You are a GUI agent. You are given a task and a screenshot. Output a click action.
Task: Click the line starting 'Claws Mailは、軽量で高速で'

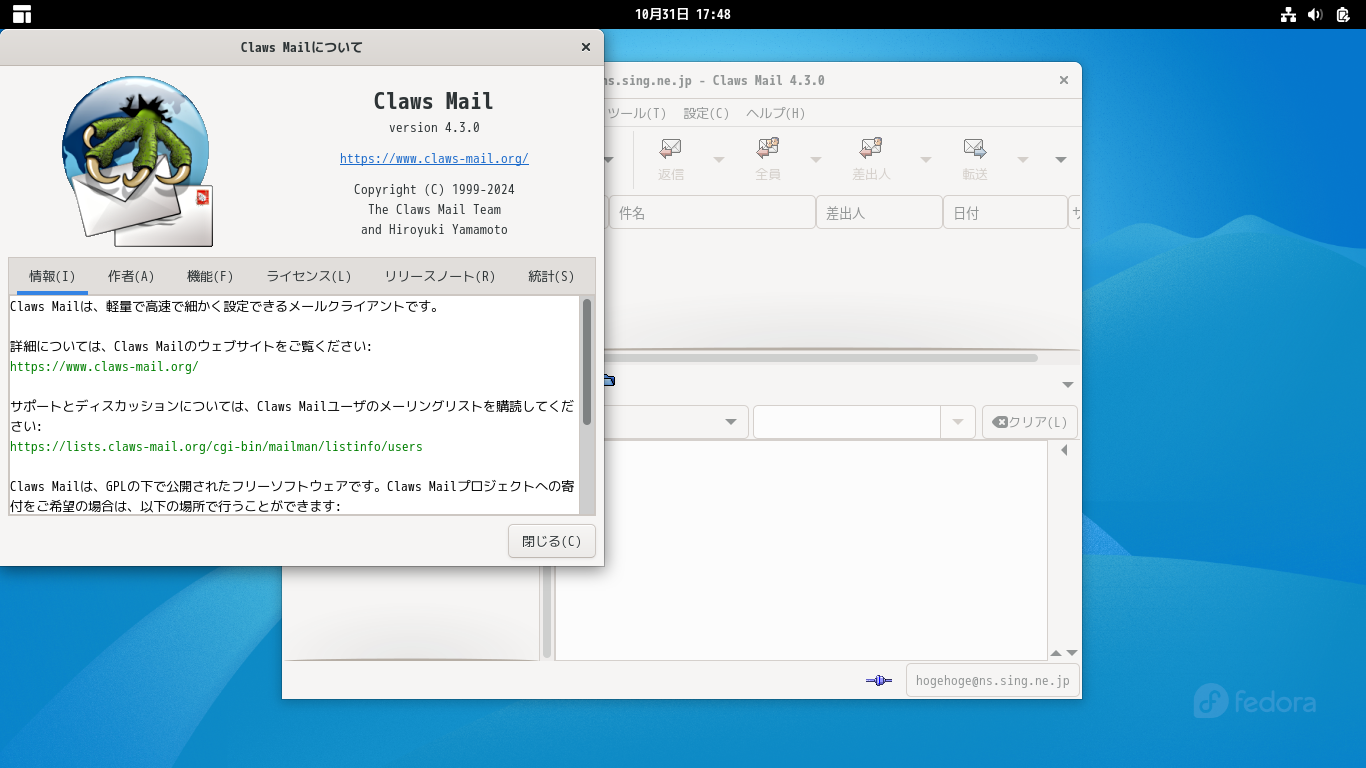(225, 306)
